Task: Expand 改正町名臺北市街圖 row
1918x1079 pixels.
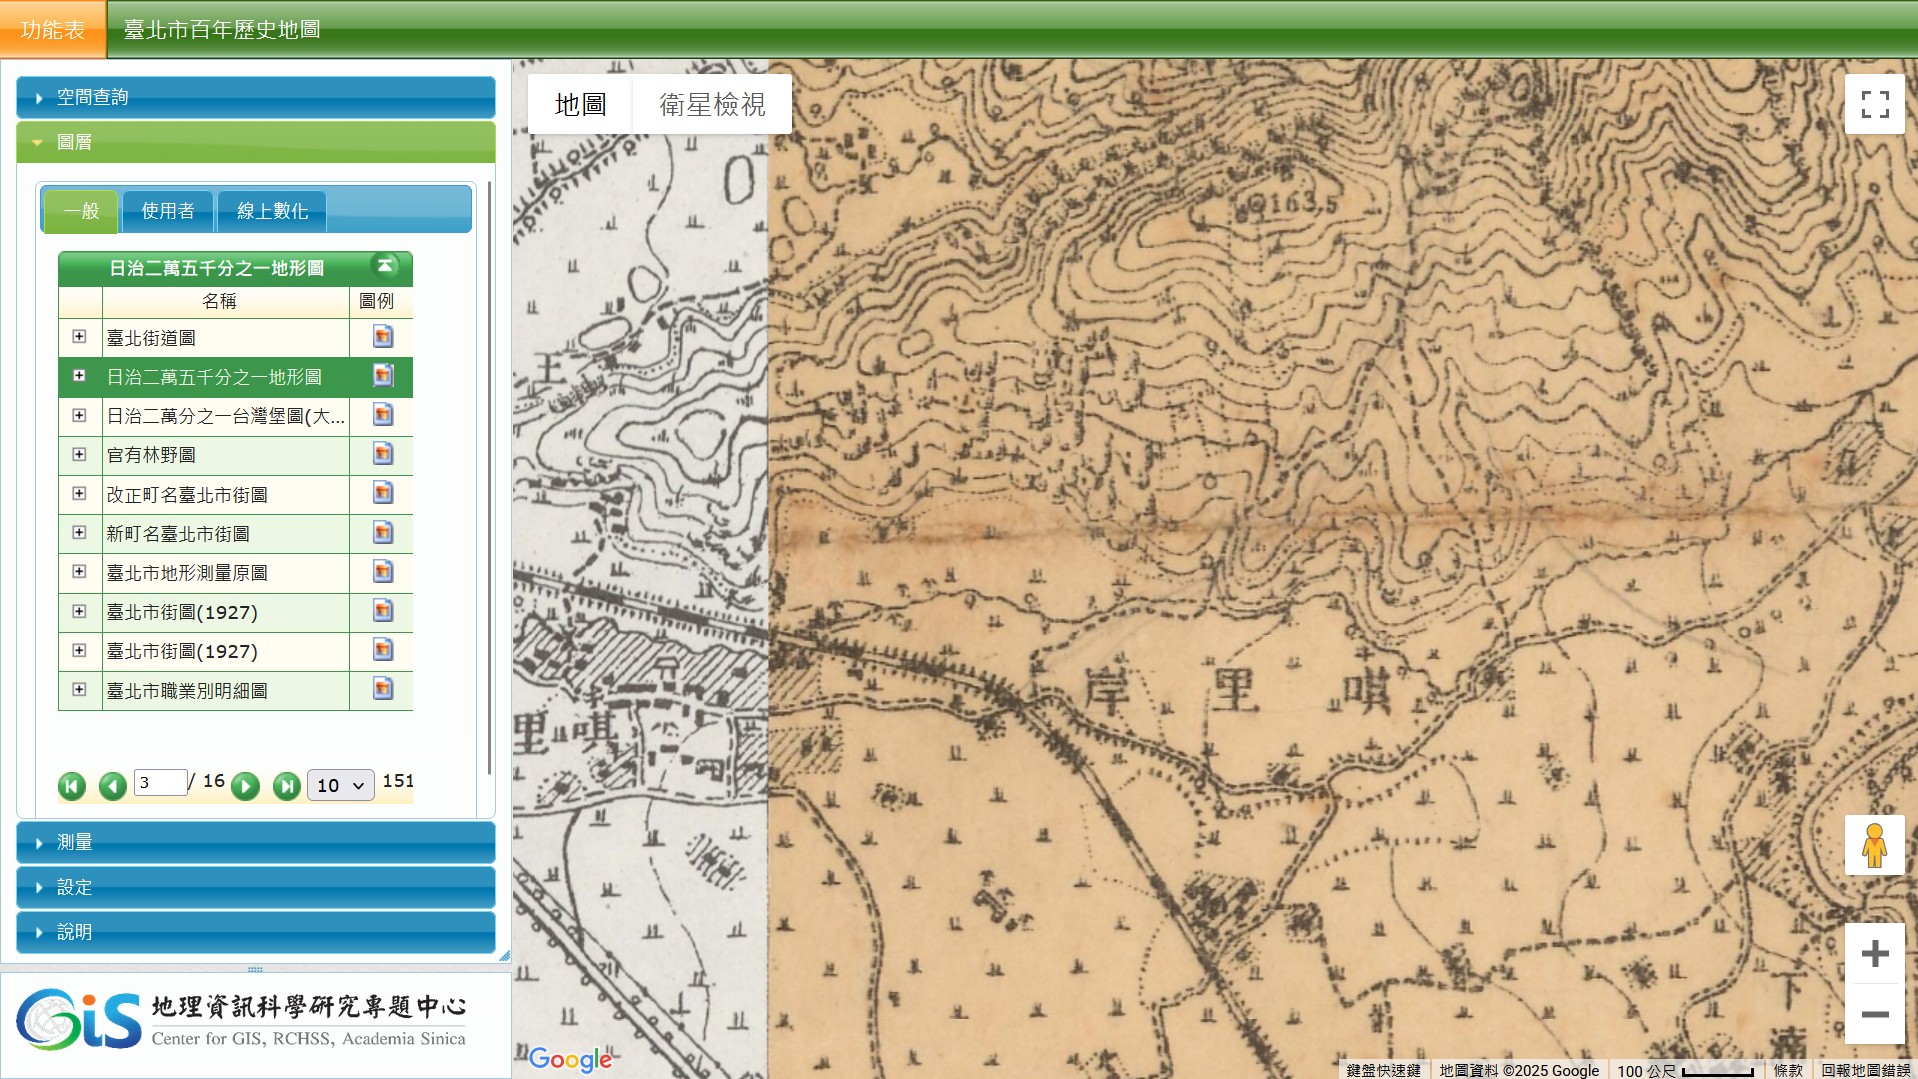Action: click(x=79, y=493)
